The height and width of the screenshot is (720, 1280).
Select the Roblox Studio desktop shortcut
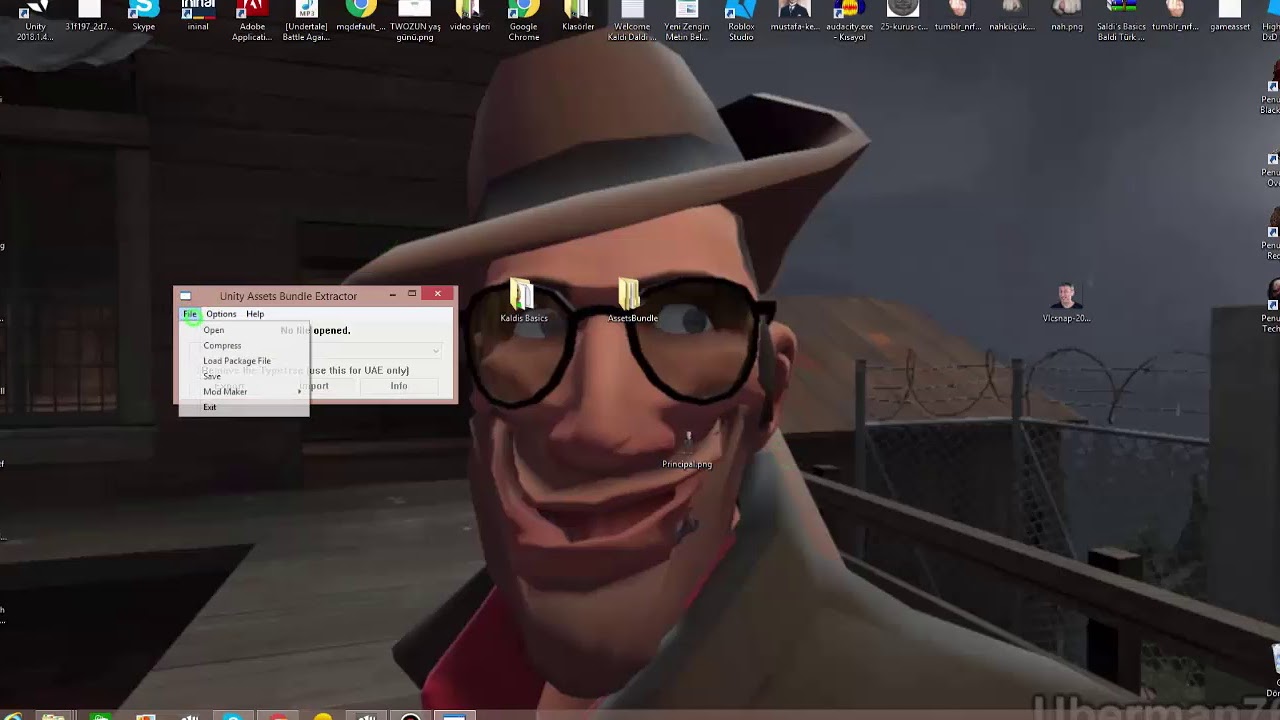click(741, 20)
